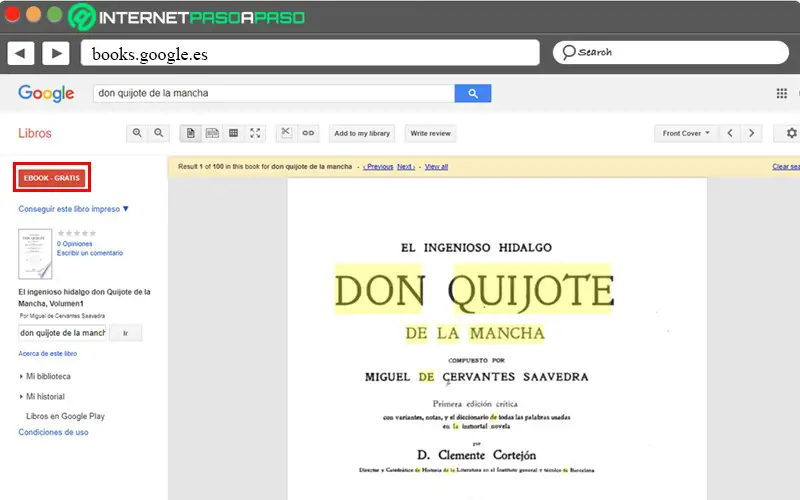Image resolution: width=800 pixels, height=500 pixels.
Task: Open Condiciones de uso link
Action: click(x=53, y=432)
